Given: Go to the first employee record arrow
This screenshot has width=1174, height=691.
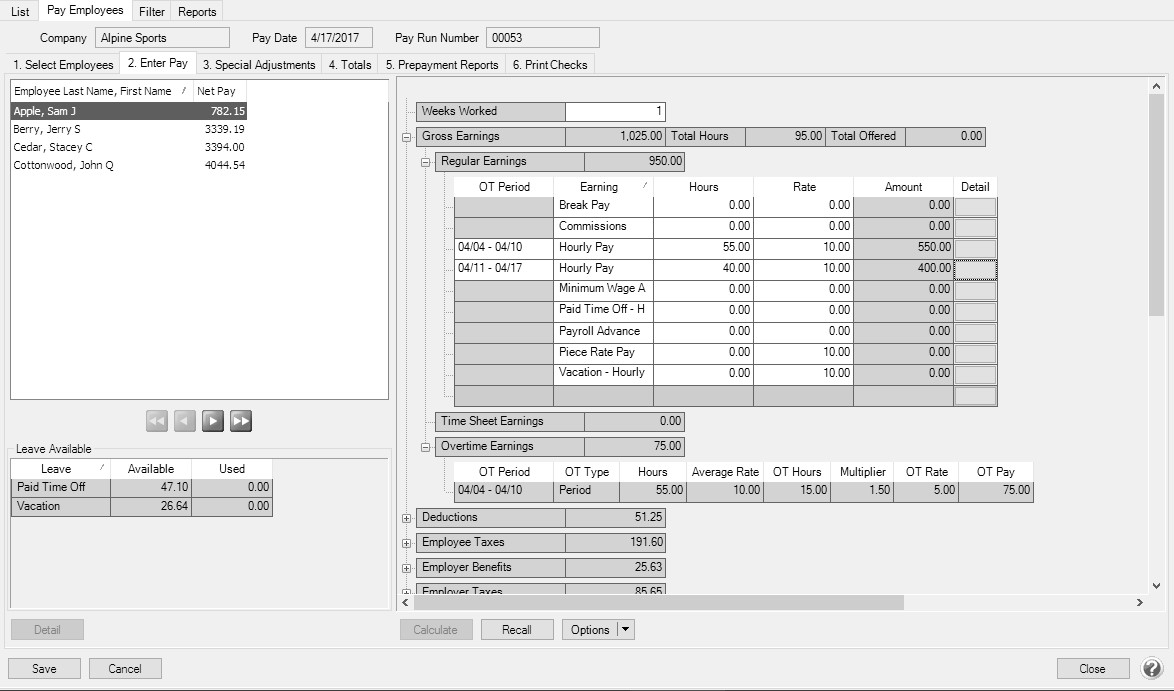Looking at the screenshot, I should (x=157, y=421).
